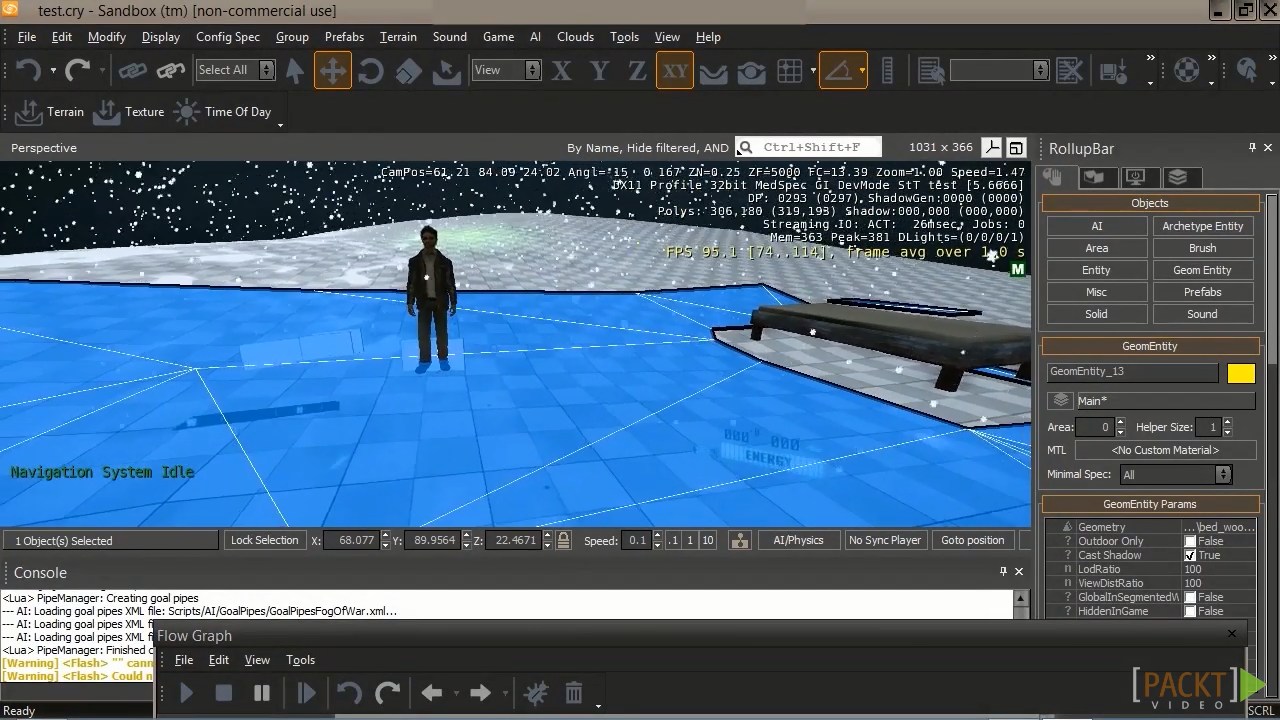
Task: Click the Unlink objects broken-chain icon
Action: click(171, 70)
